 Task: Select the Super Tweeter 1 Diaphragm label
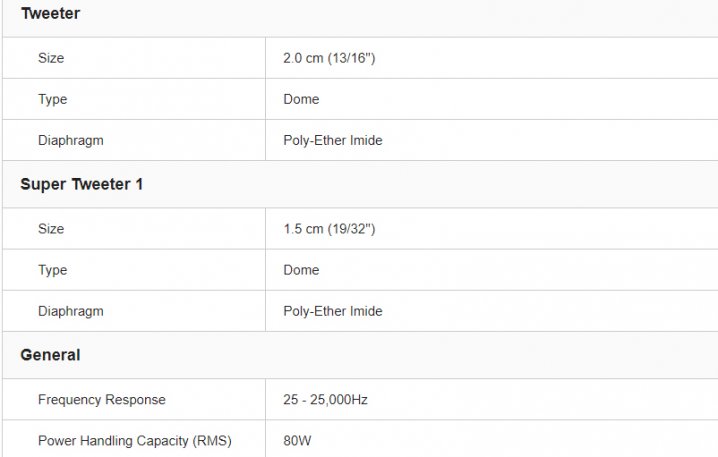click(x=71, y=311)
